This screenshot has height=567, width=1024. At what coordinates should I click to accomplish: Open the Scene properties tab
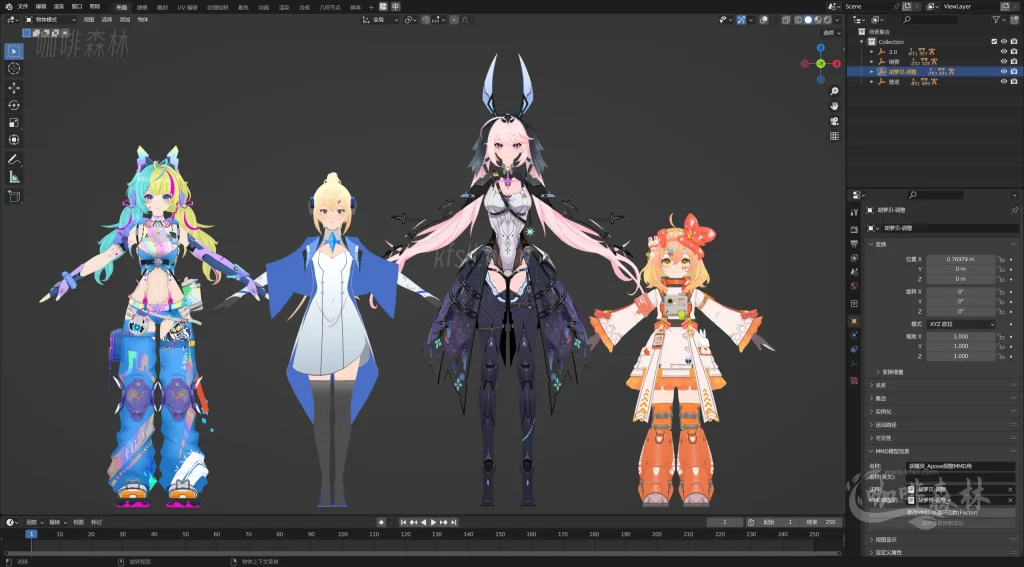(854, 272)
